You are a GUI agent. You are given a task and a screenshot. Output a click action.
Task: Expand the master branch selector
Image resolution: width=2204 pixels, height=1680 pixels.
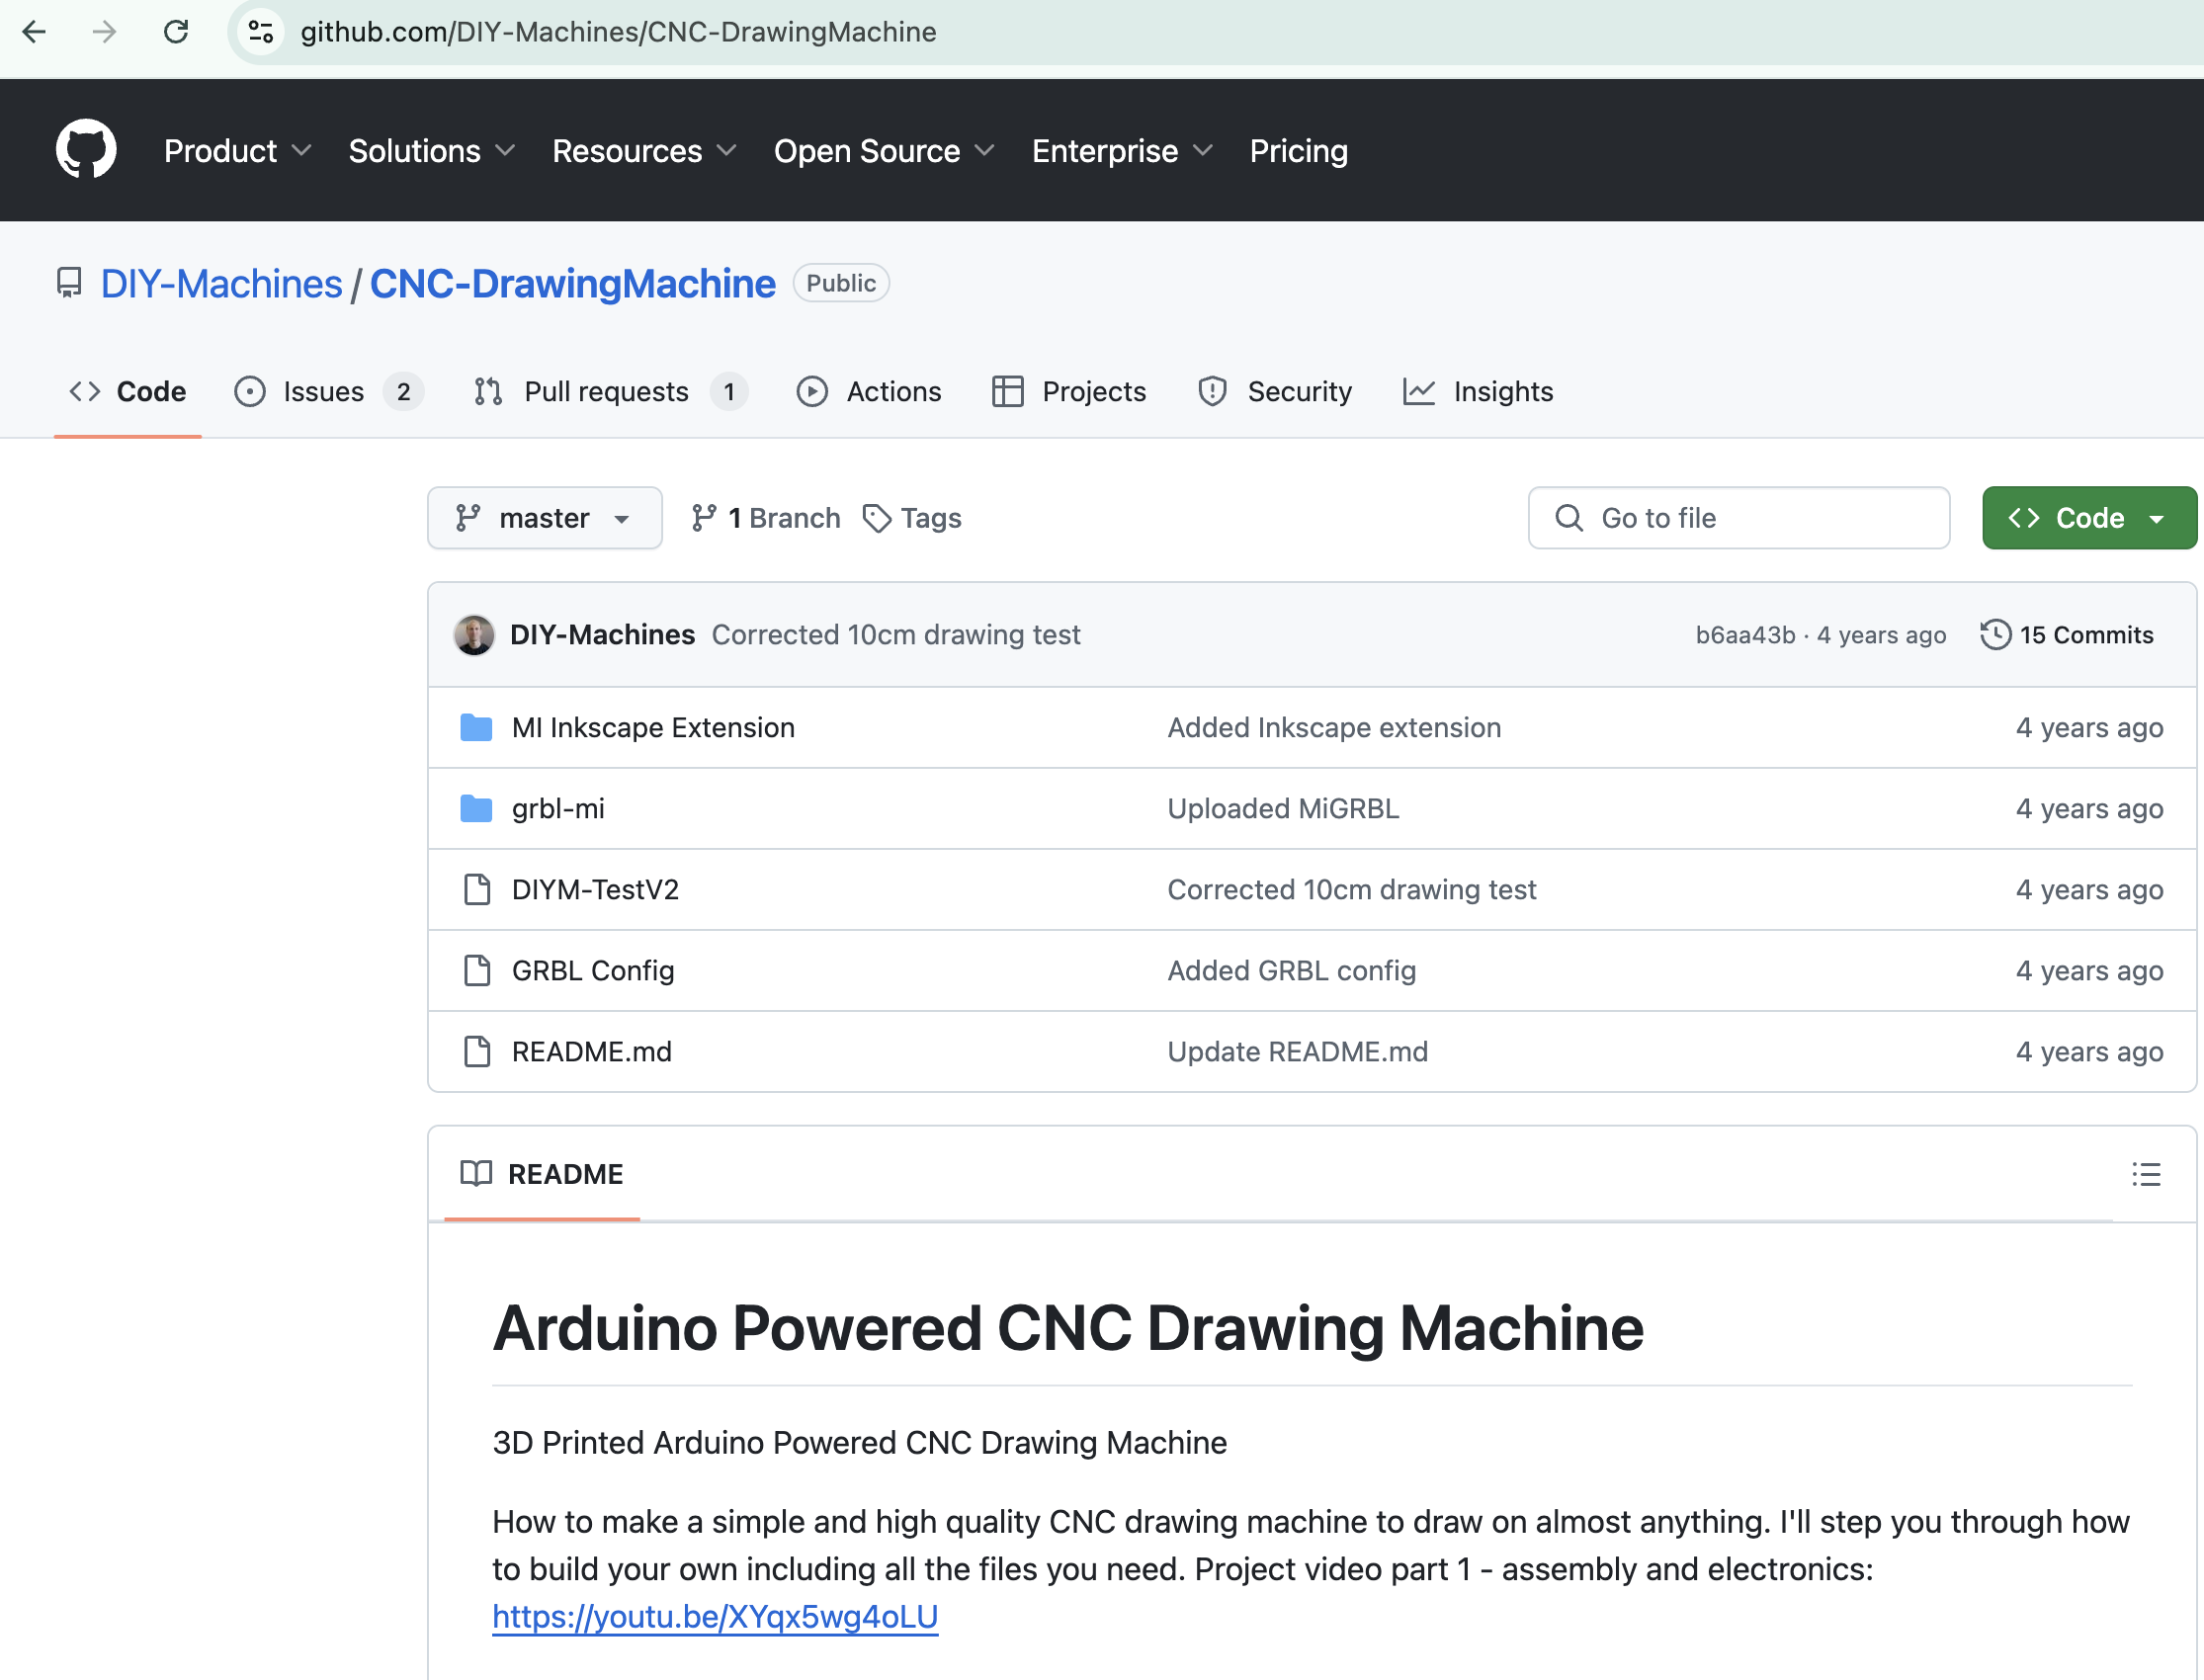pos(544,518)
